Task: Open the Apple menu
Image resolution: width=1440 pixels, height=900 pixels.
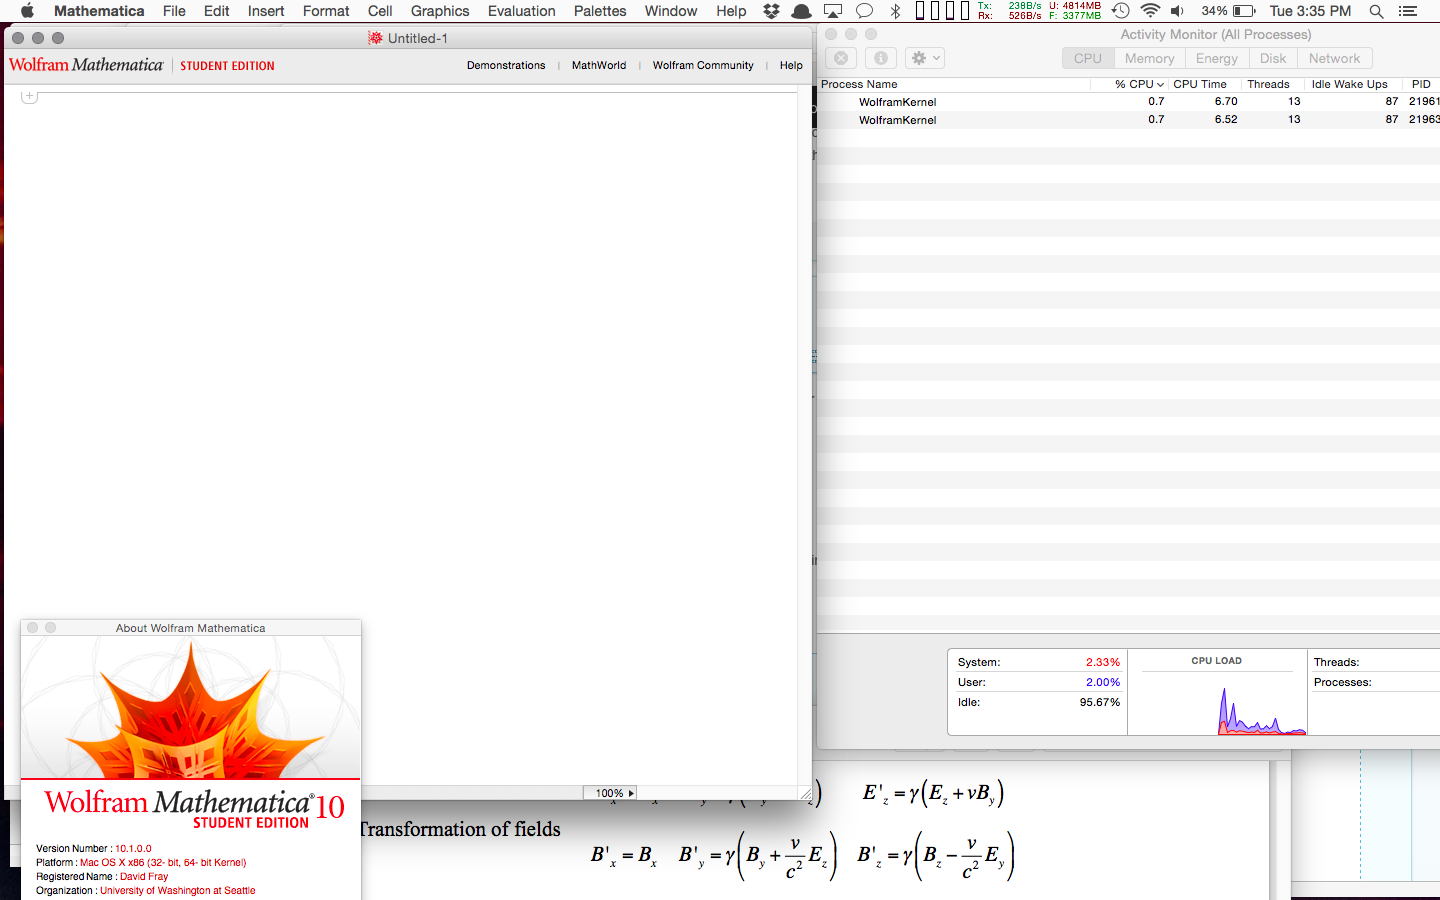Action: click(27, 11)
